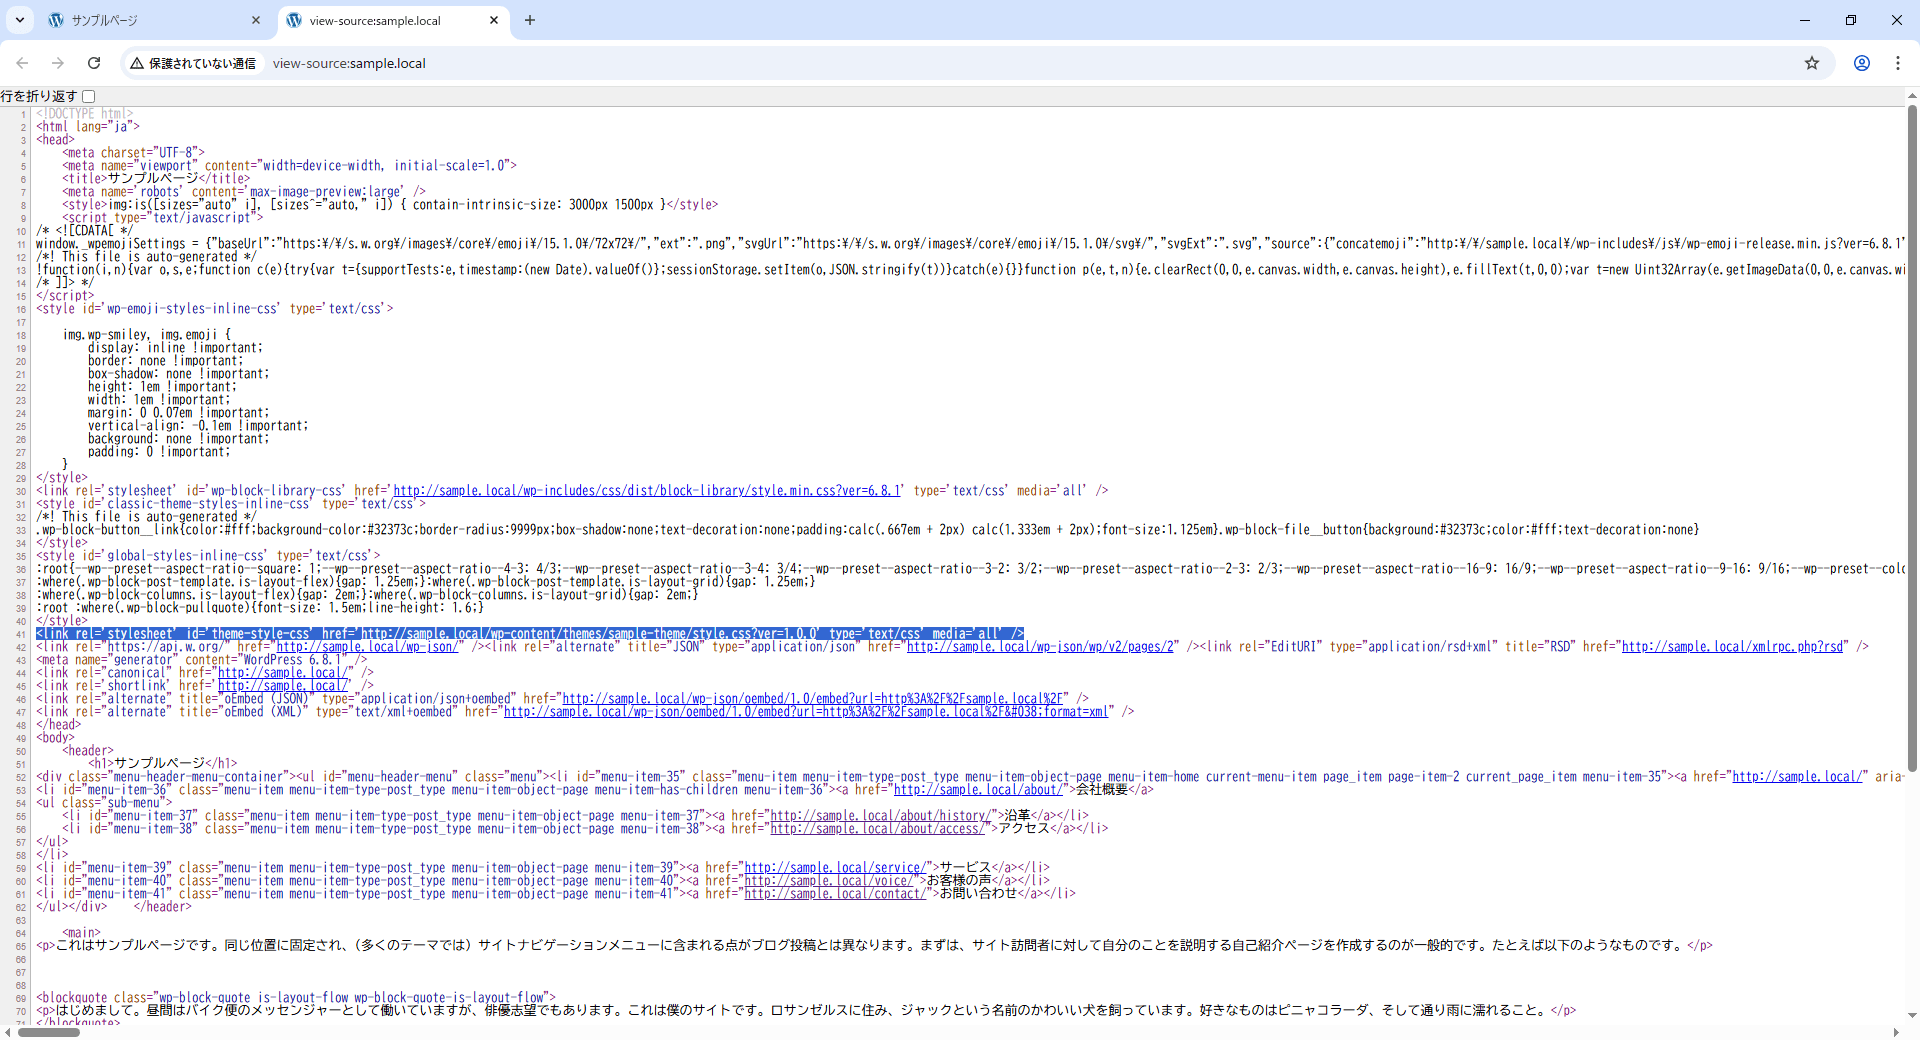Image resolution: width=1920 pixels, height=1040 pixels.
Task: Open the shortlink sample.local link
Action: click(x=283, y=686)
